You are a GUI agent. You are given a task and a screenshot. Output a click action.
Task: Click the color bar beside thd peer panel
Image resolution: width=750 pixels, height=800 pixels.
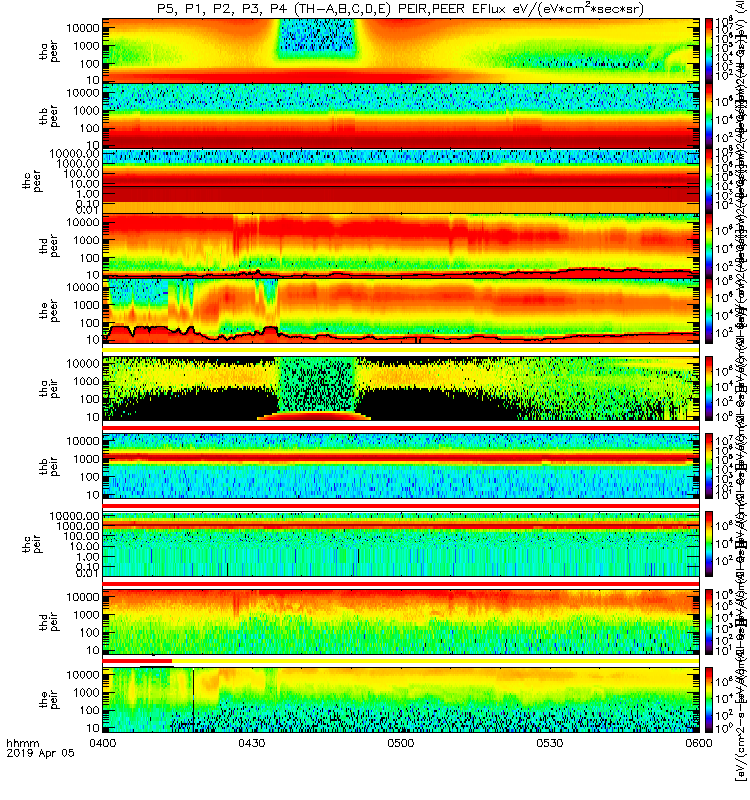pos(709,245)
